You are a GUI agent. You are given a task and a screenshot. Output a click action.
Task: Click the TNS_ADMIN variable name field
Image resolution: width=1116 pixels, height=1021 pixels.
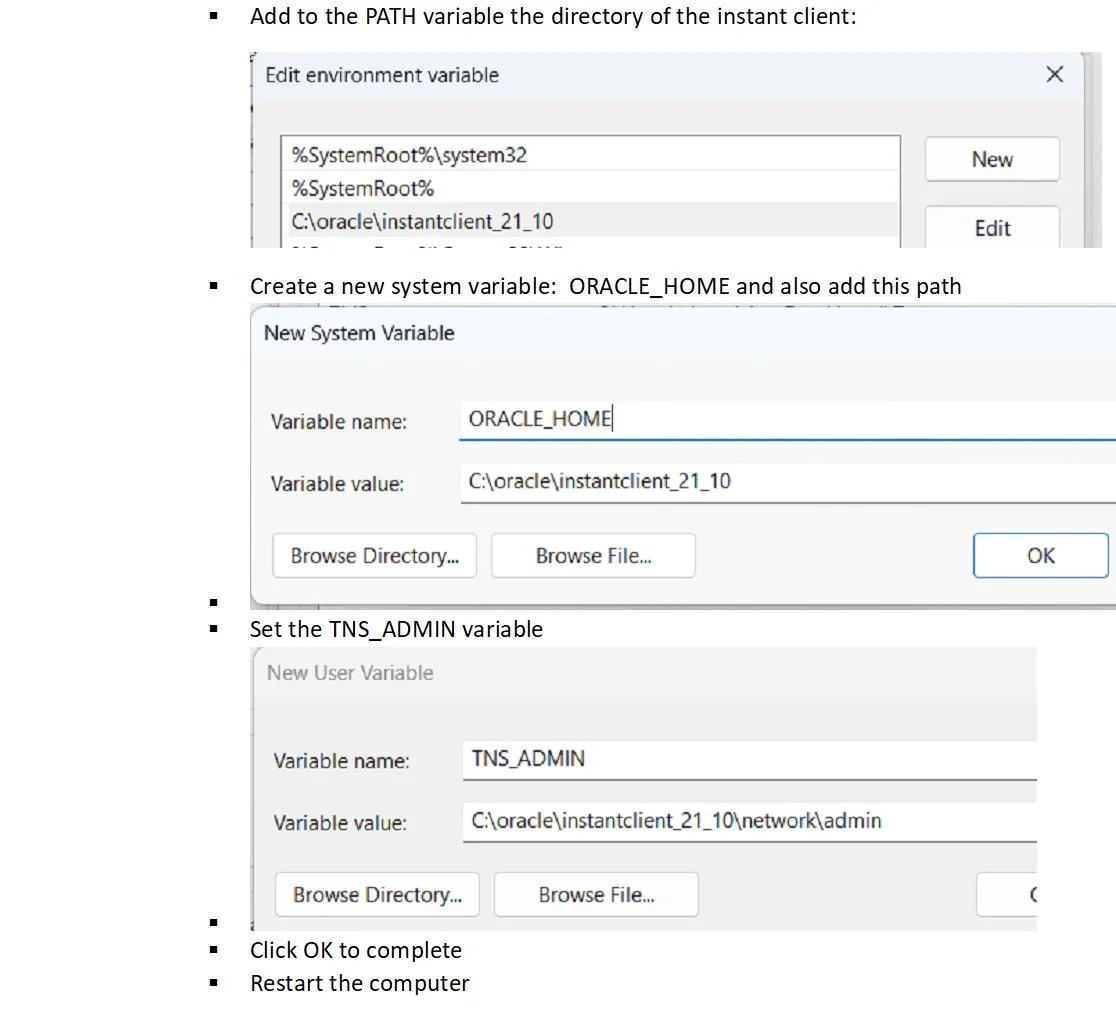tap(700, 758)
